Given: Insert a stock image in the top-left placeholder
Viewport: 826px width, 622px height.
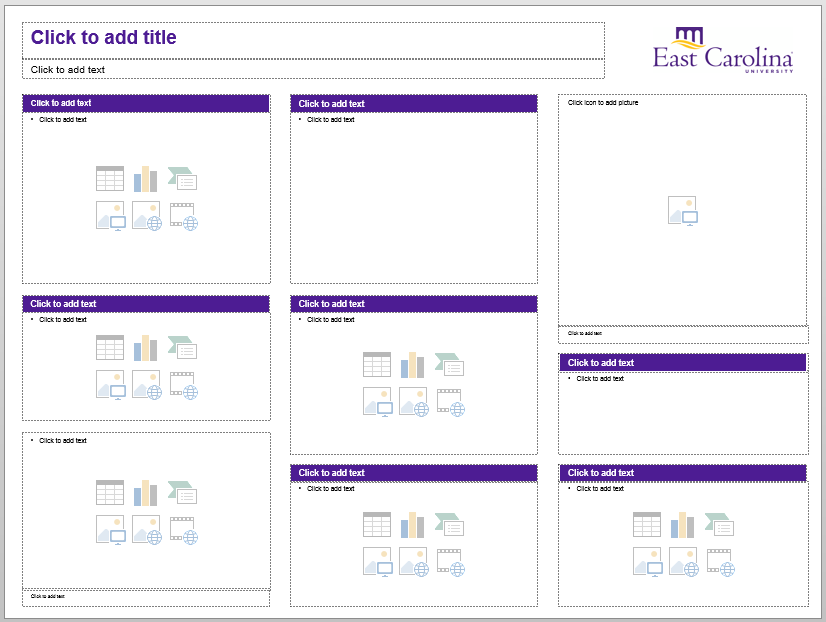Looking at the screenshot, I should pyautogui.click(x=110, y=215).
